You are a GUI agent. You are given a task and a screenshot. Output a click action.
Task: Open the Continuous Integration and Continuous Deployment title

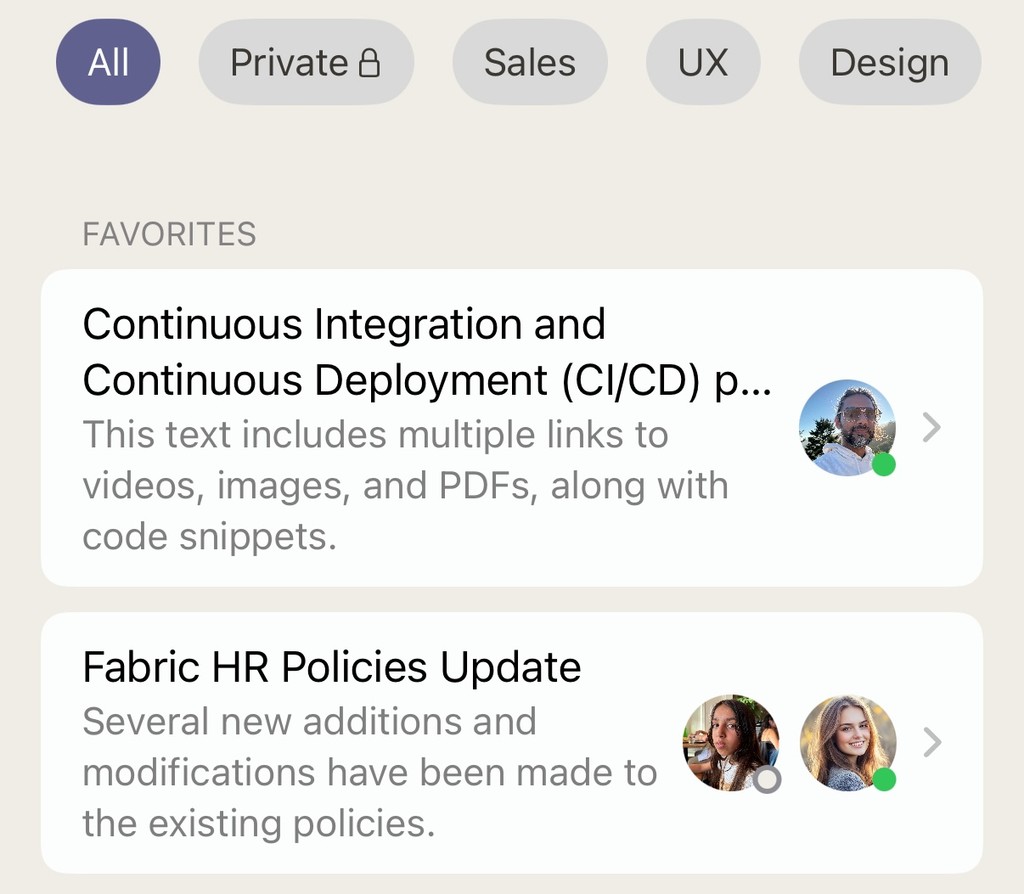pos(400,352)
